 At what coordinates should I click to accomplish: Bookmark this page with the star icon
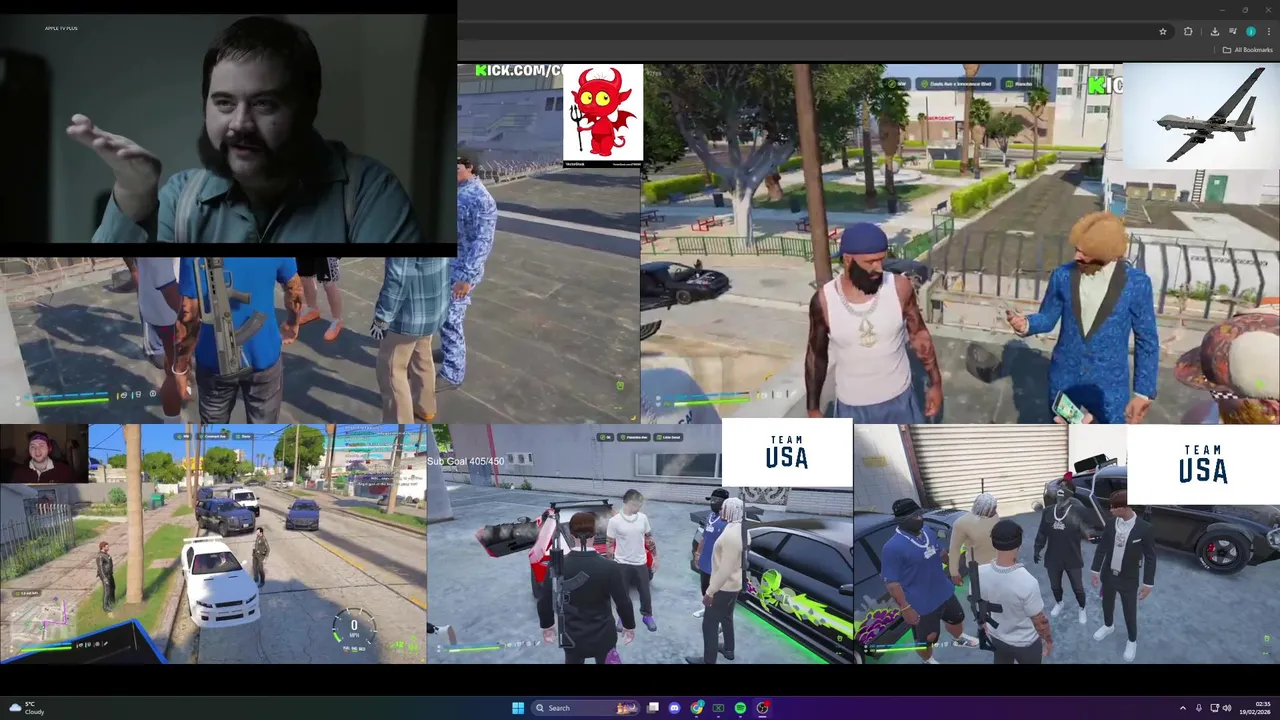point(1162,32)
